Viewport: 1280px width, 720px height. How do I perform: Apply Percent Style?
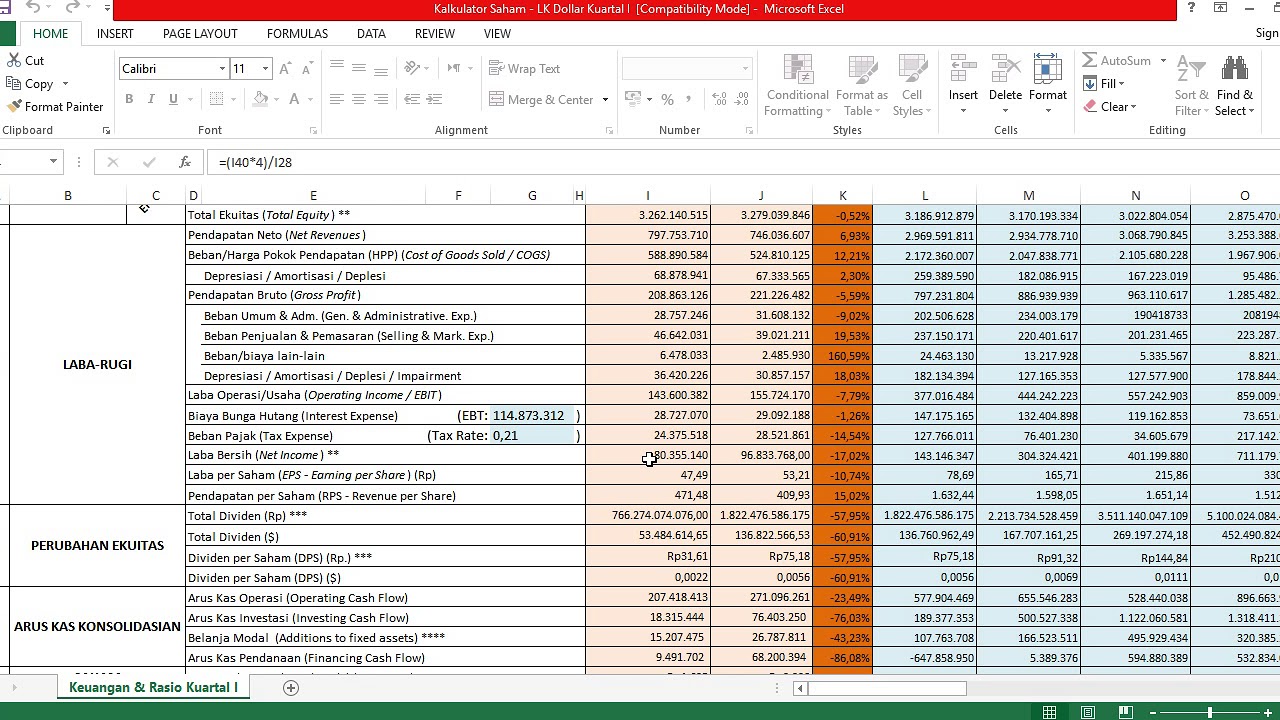(x=667, y=99)
